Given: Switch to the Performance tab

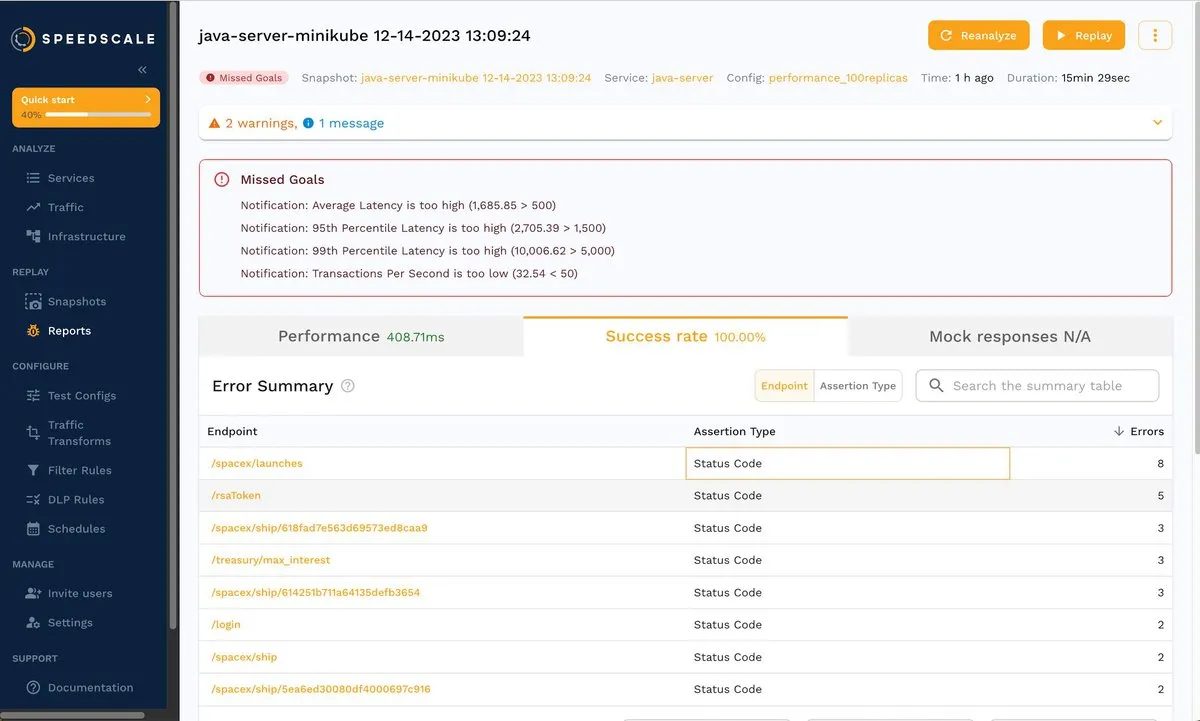Looking at the screenshot, I should point(361,337).
